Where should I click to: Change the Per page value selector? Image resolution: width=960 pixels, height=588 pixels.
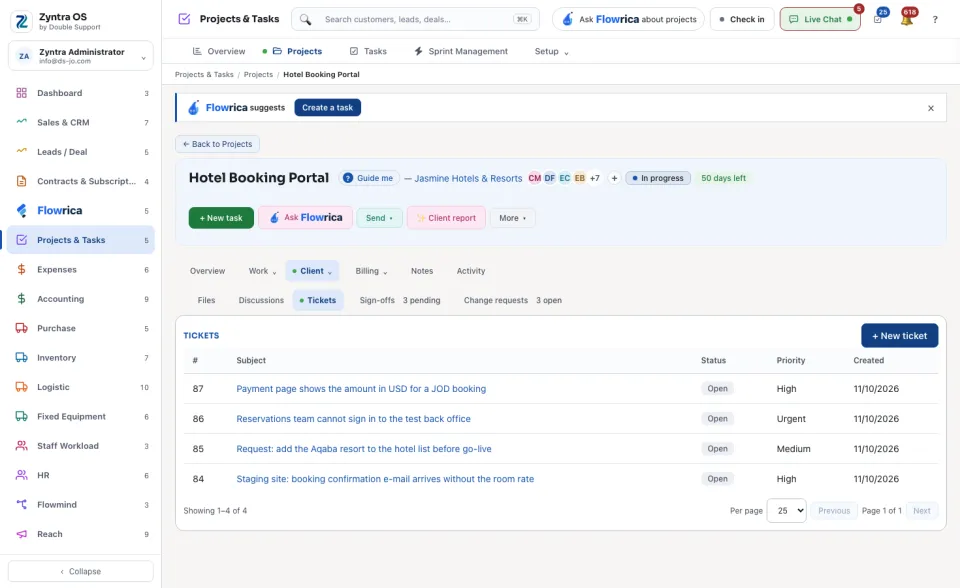787,510
